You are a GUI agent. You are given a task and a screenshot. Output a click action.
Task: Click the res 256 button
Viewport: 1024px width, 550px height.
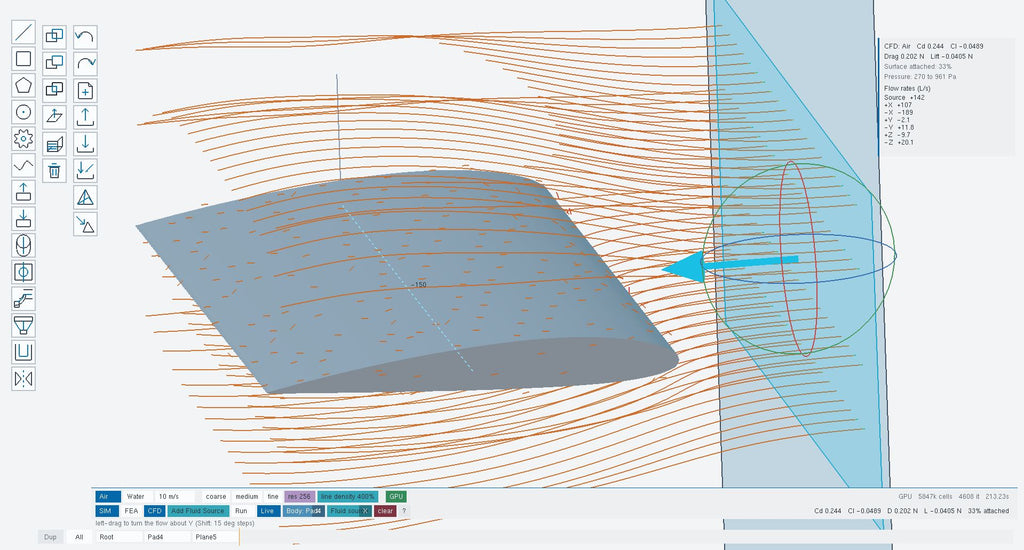click(x=300, y=496)
